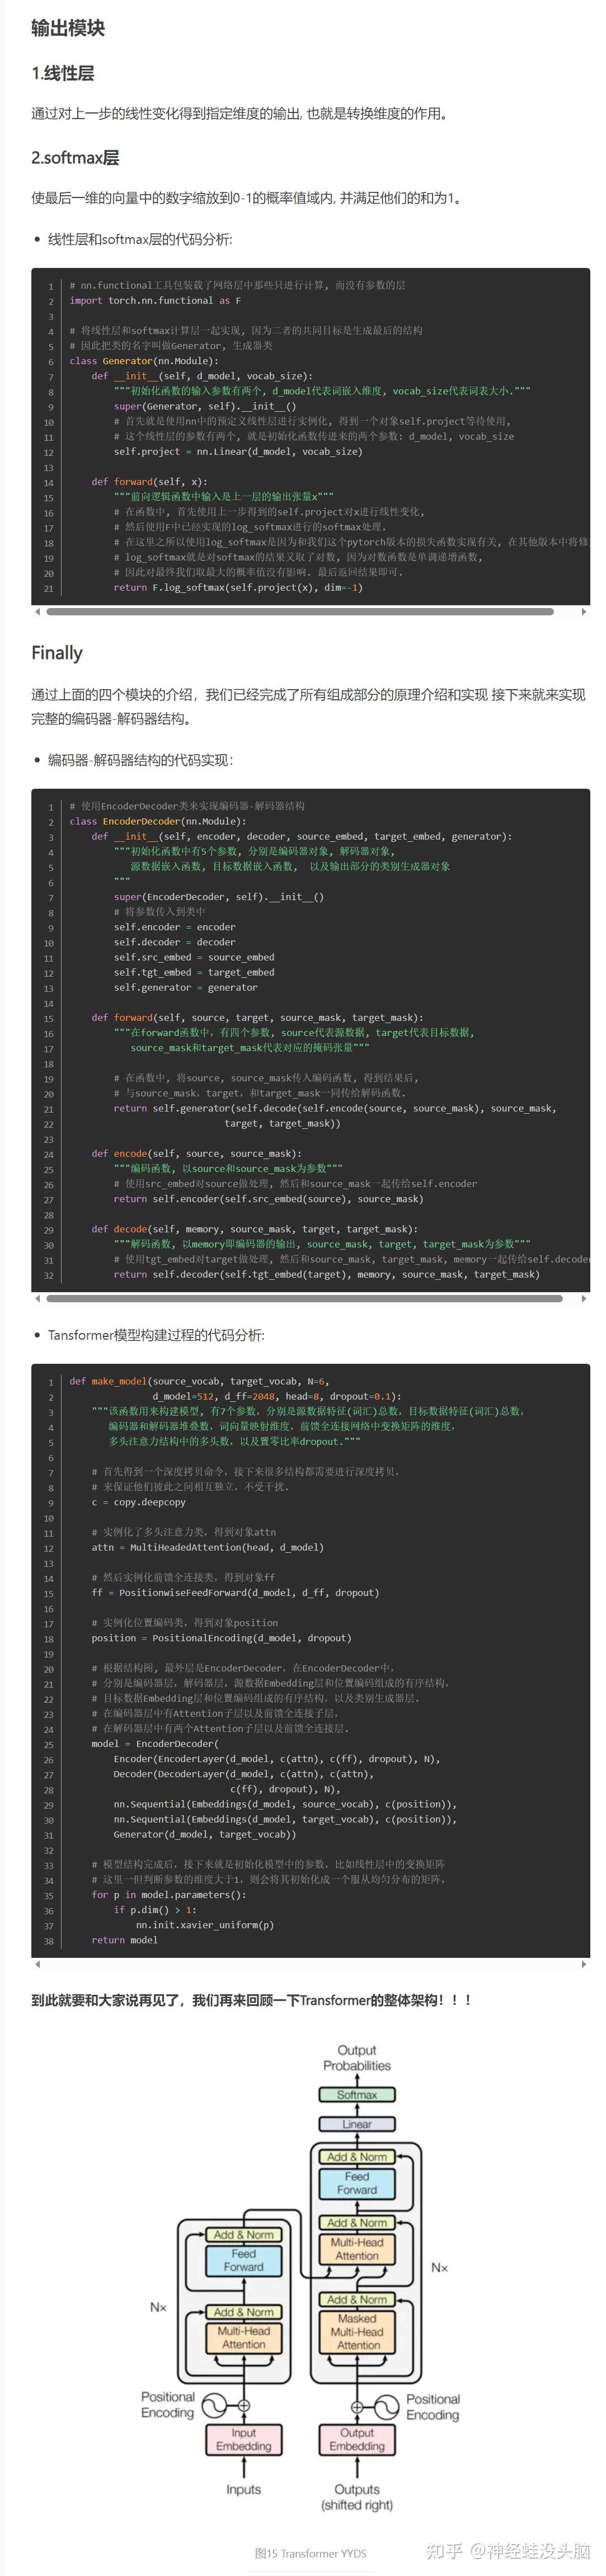Click code line "class Generator(nn.Module):"
The image size is (606, 2576).
click(144, 361)
